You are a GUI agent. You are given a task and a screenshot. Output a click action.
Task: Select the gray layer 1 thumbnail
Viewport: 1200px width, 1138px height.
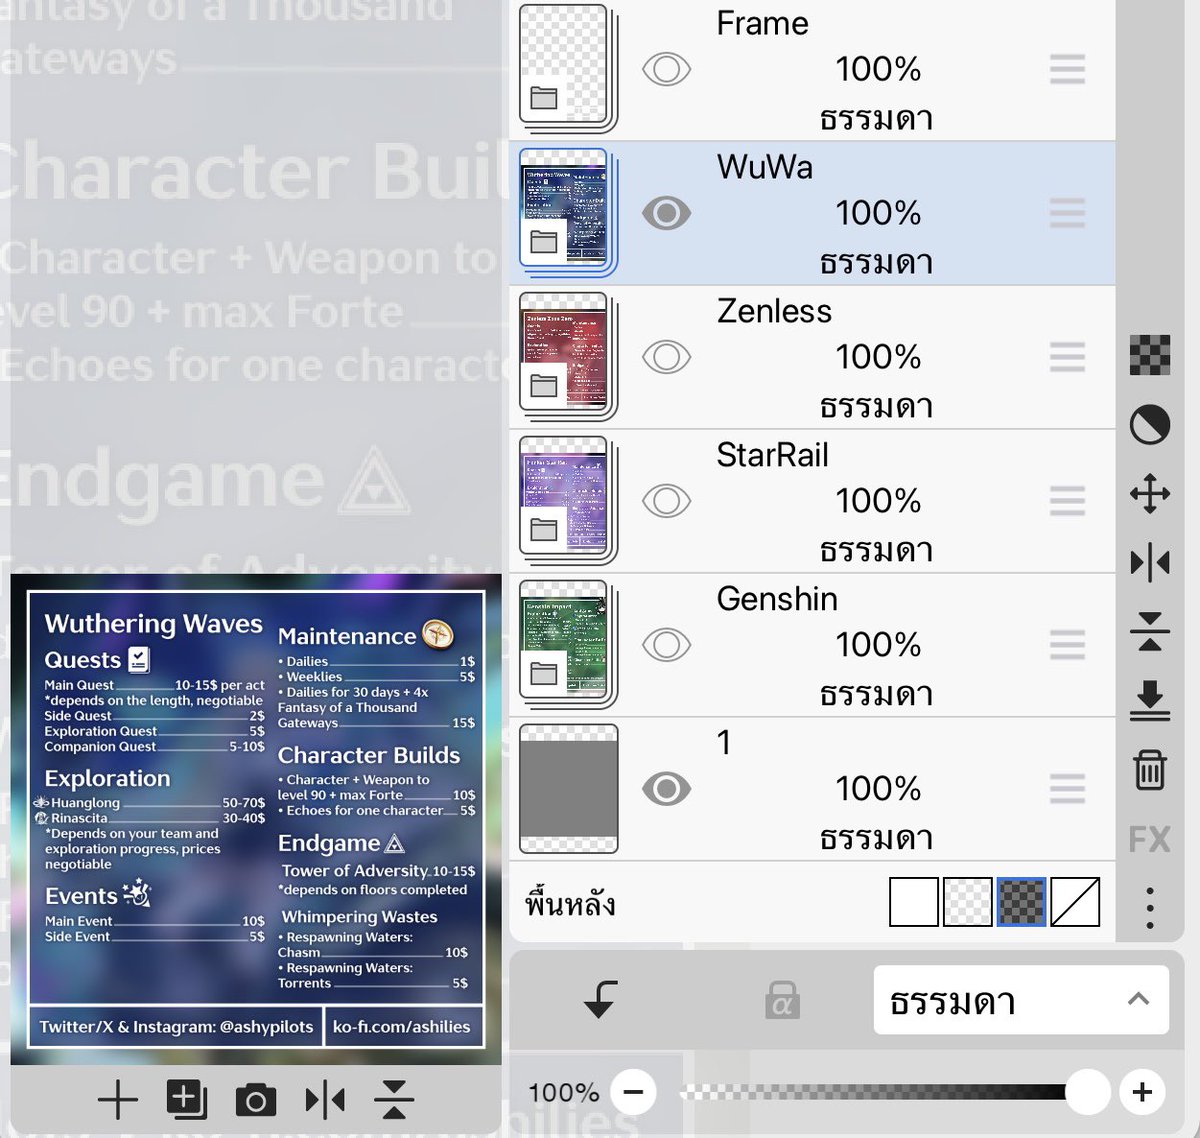[568, 788]
